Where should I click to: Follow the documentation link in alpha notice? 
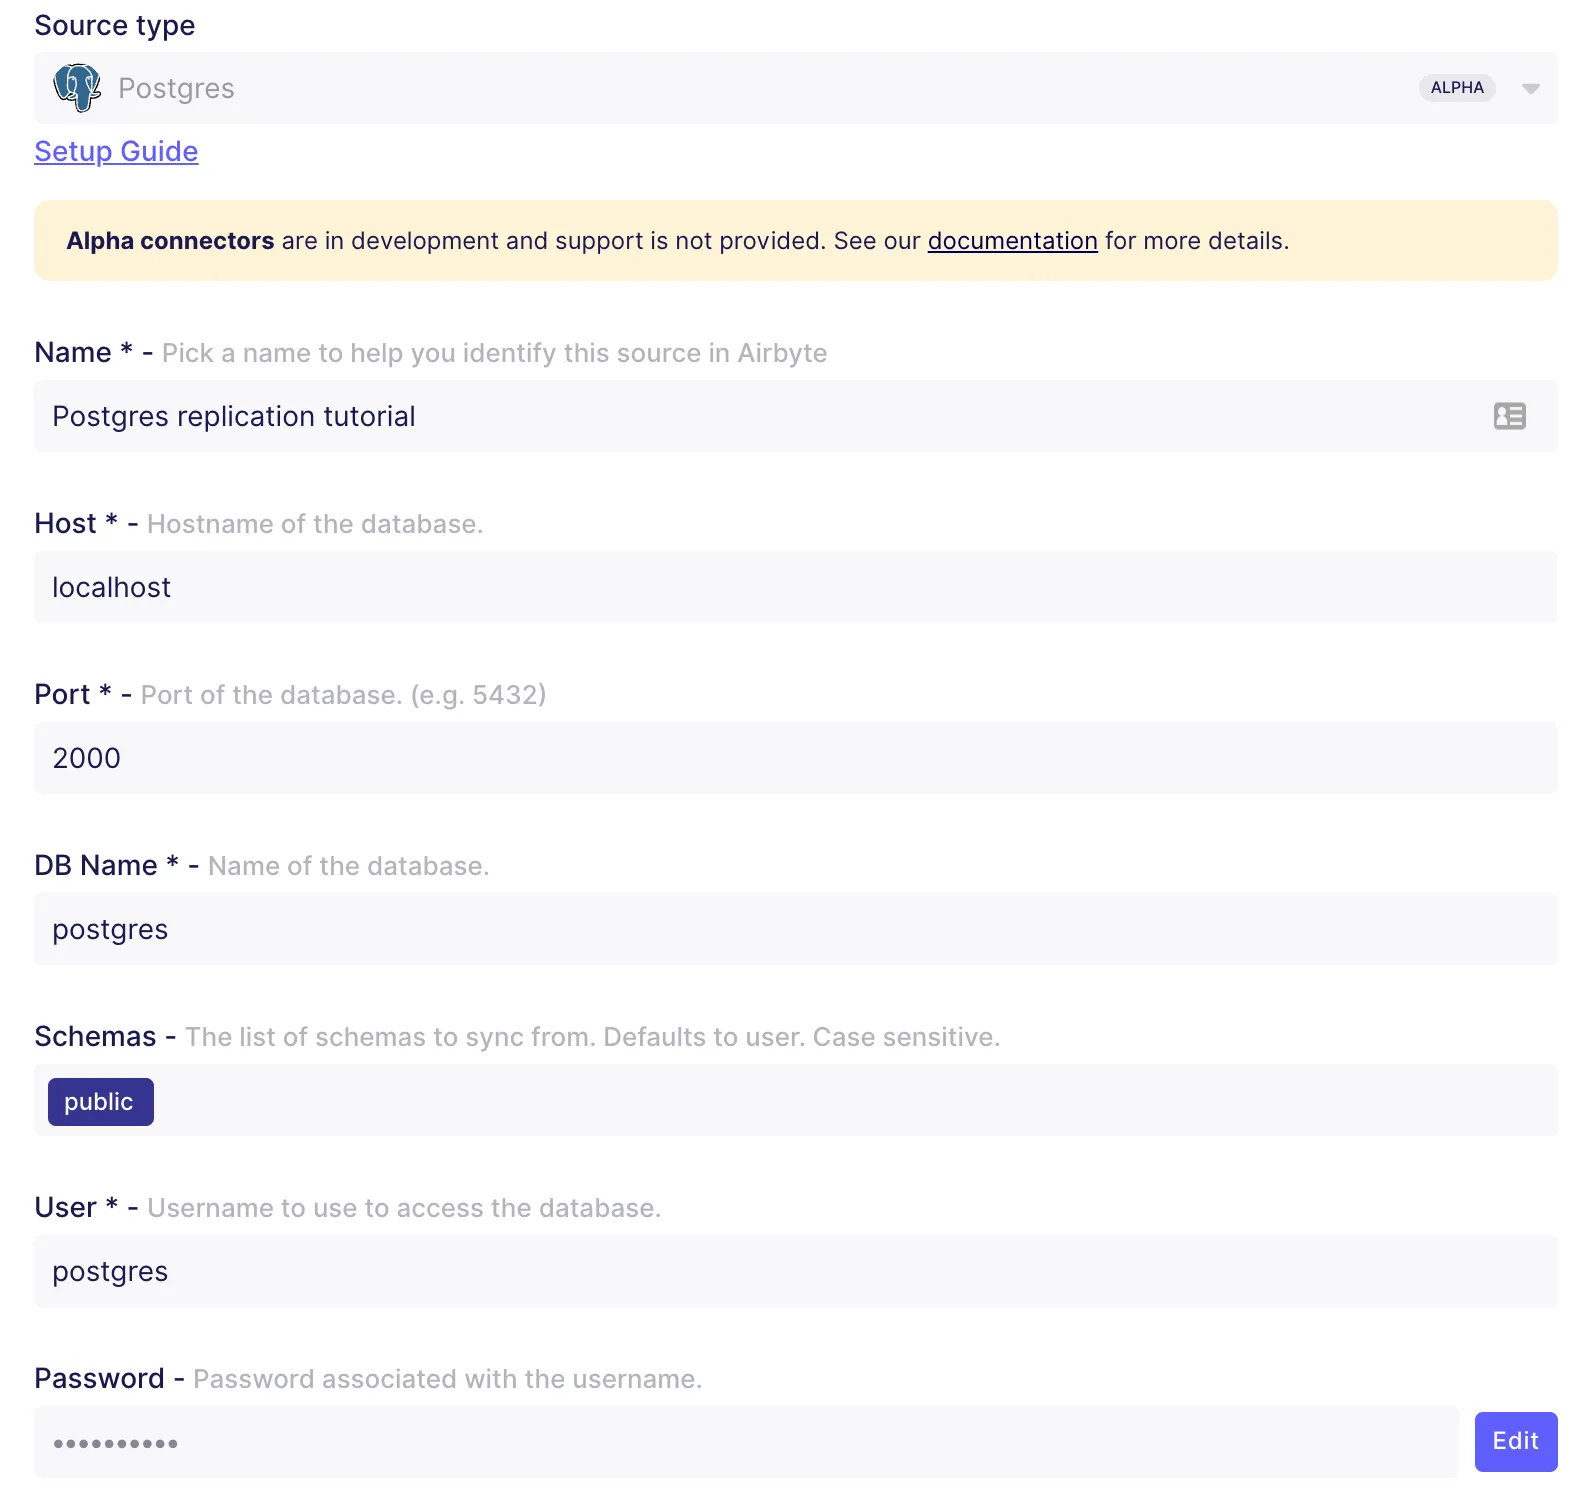(x=1012, y=241)
